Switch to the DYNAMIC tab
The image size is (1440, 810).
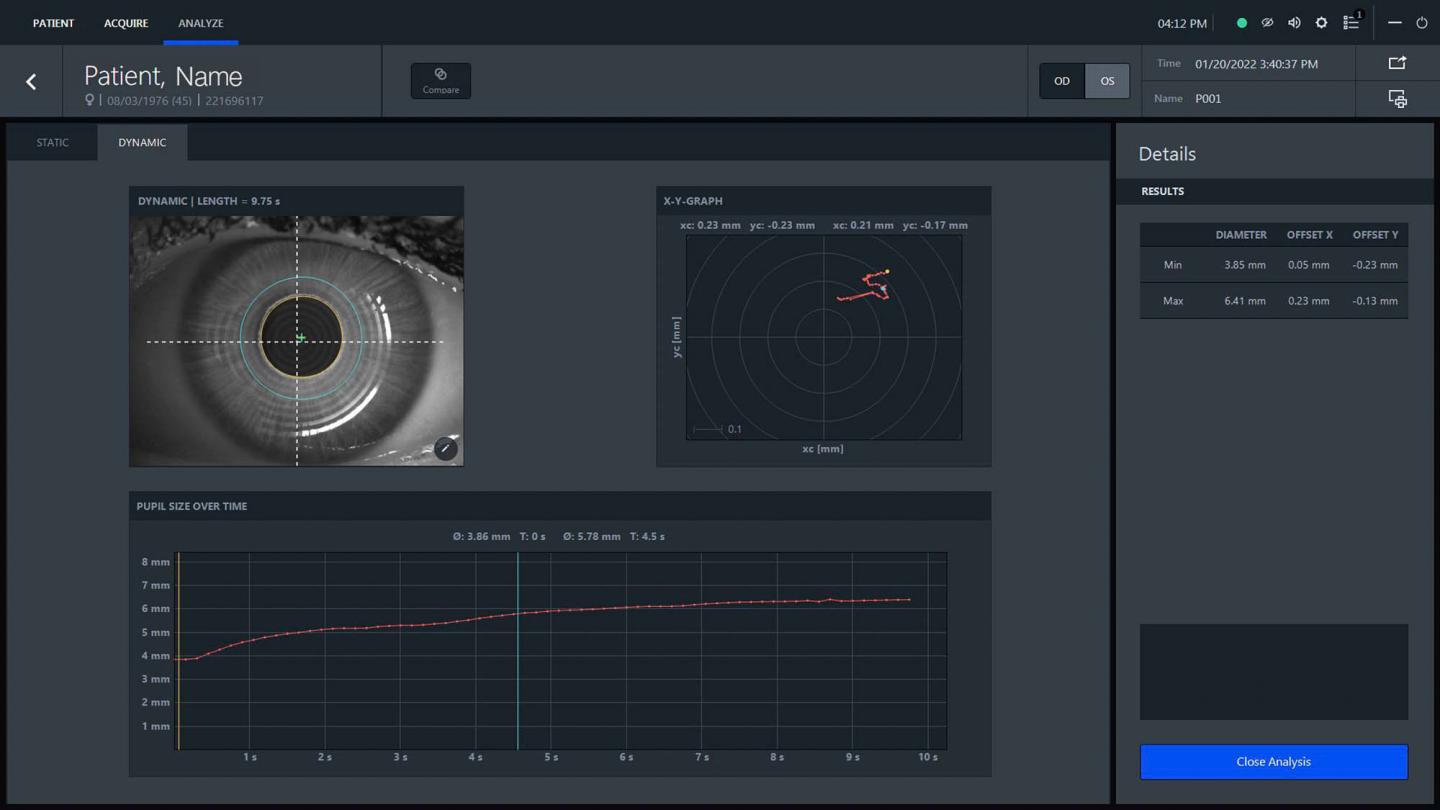point(142,142)
